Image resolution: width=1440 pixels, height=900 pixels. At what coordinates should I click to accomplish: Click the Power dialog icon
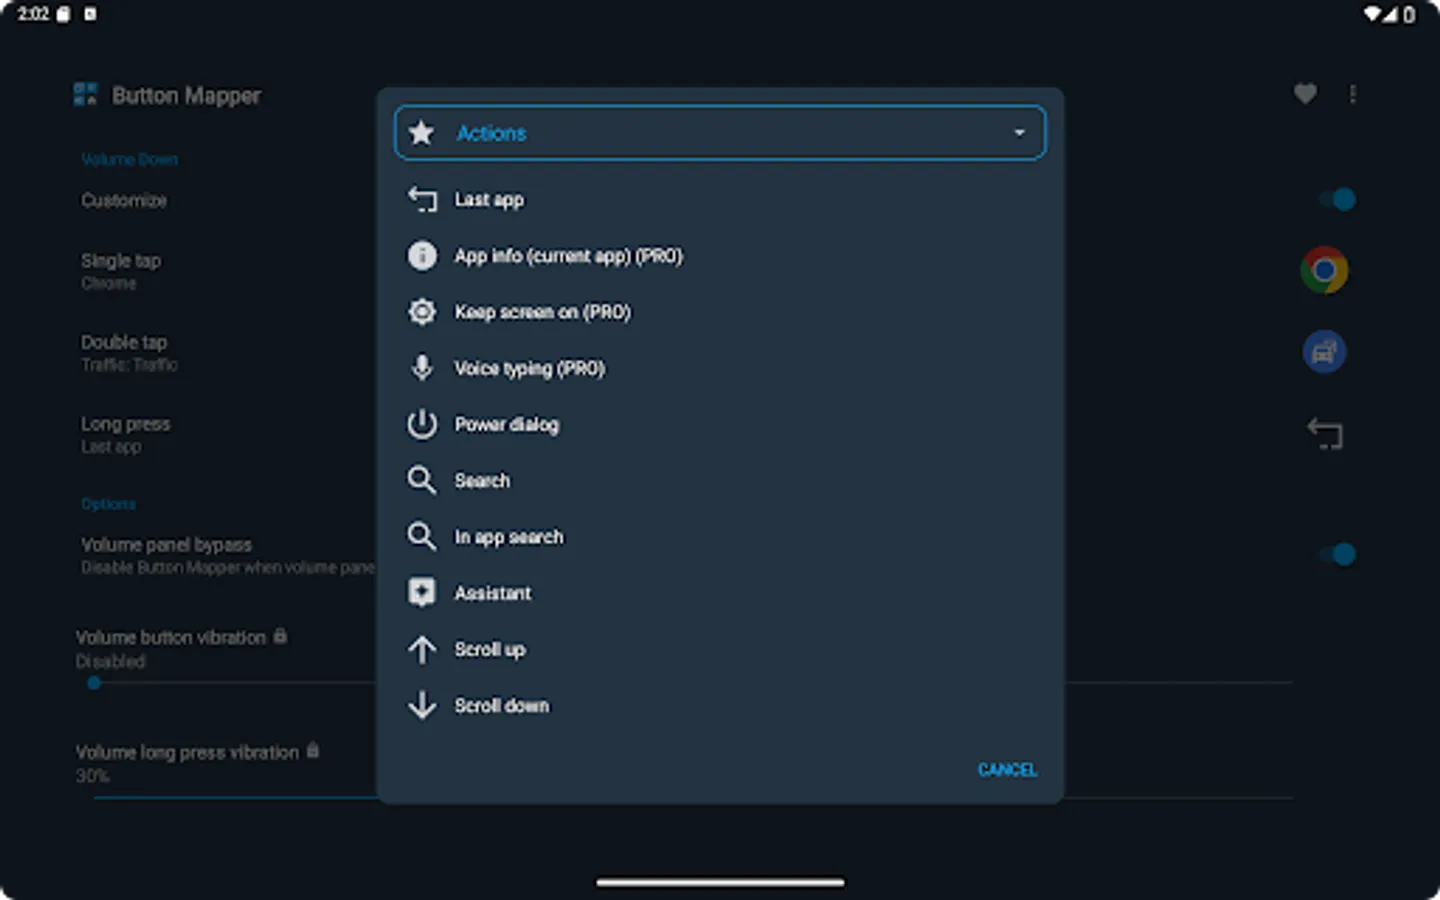click(x=422, y=424)
